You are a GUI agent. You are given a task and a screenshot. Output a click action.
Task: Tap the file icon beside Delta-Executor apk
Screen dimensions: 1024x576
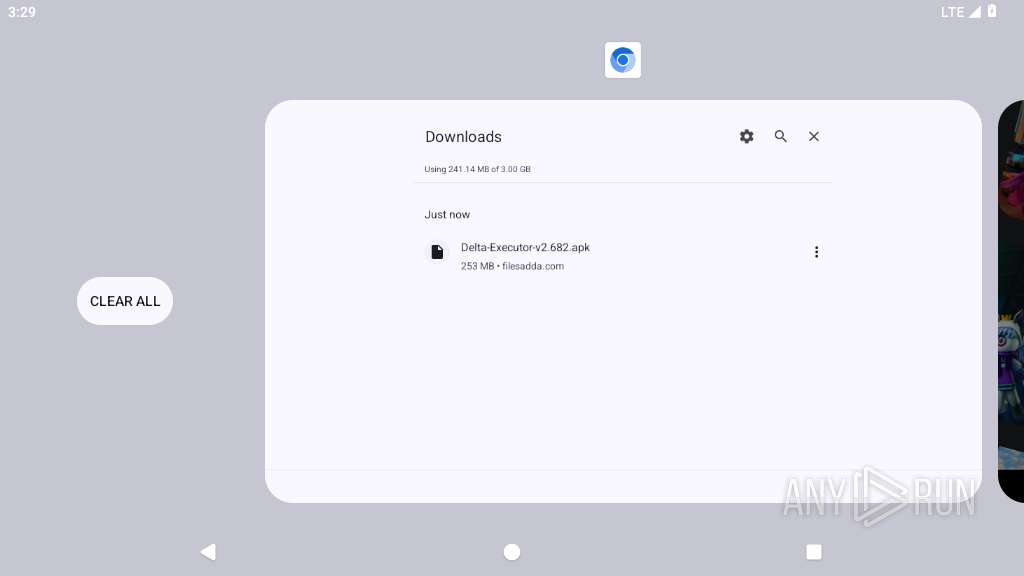coord(438,252)
